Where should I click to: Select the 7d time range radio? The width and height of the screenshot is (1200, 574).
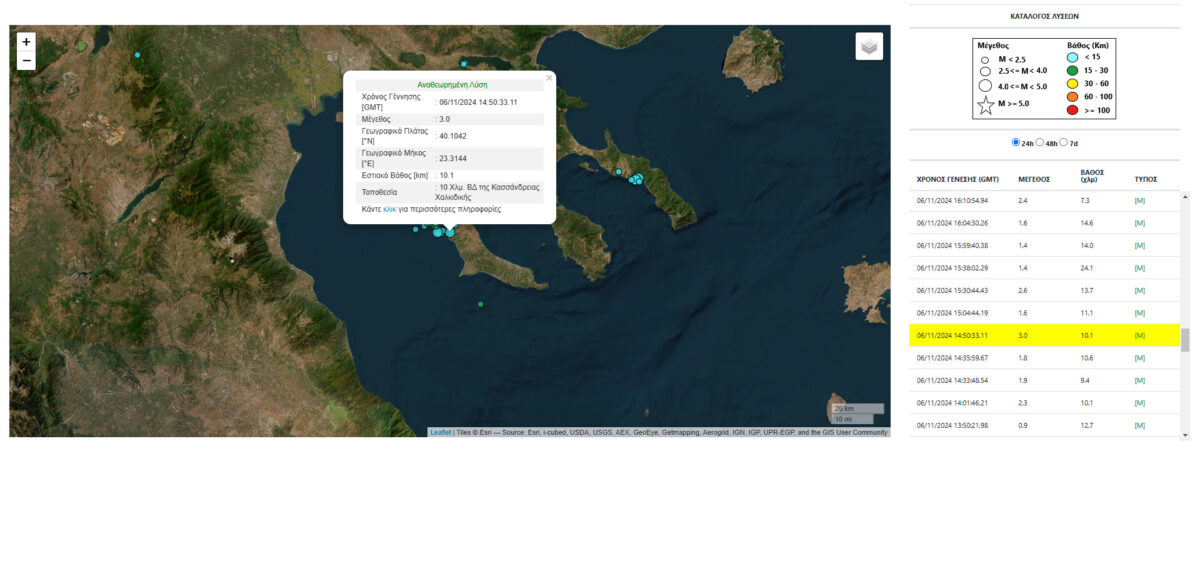coord(1063,143)
